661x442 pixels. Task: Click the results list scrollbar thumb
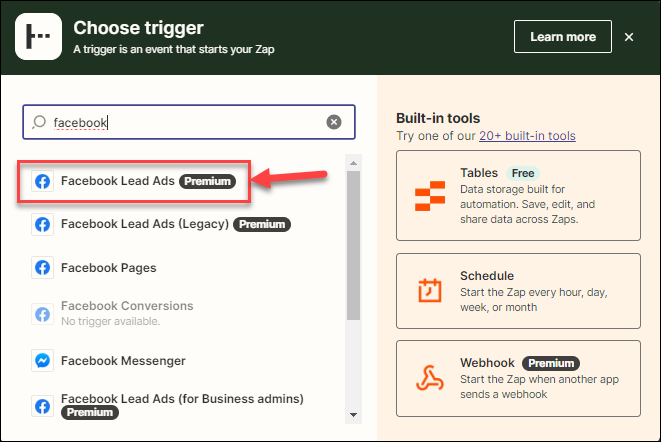pos(353,245)
